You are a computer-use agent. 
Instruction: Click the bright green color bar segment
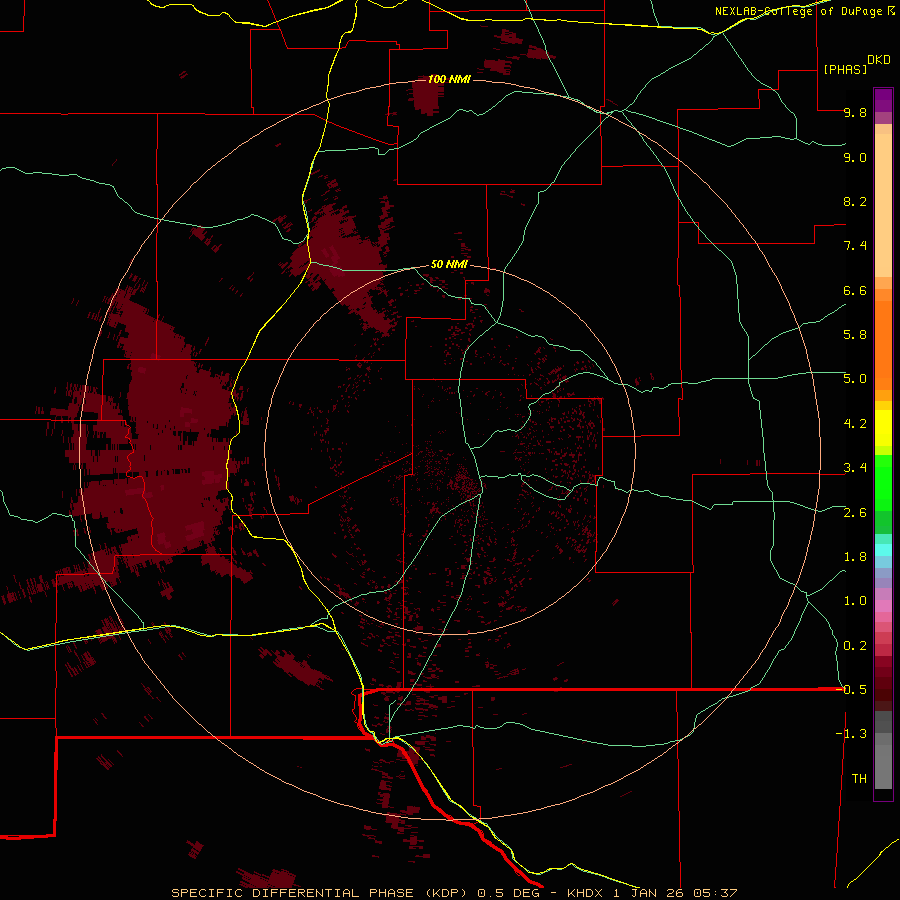[x=883, y=483]
